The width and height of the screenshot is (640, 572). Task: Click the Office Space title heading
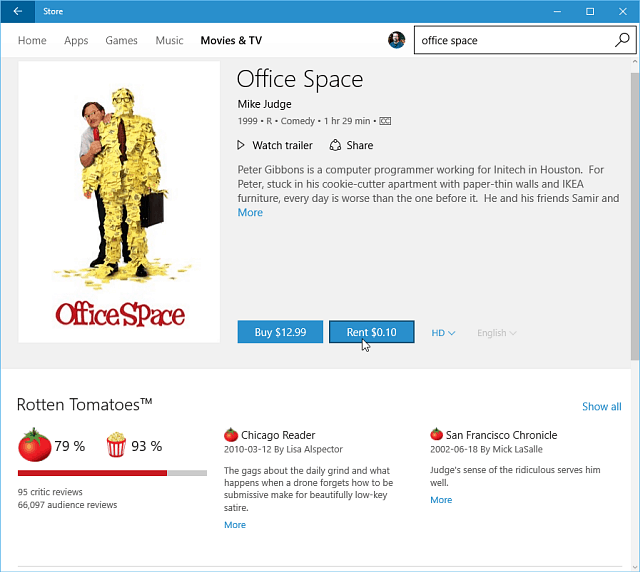tap(300, 79)
